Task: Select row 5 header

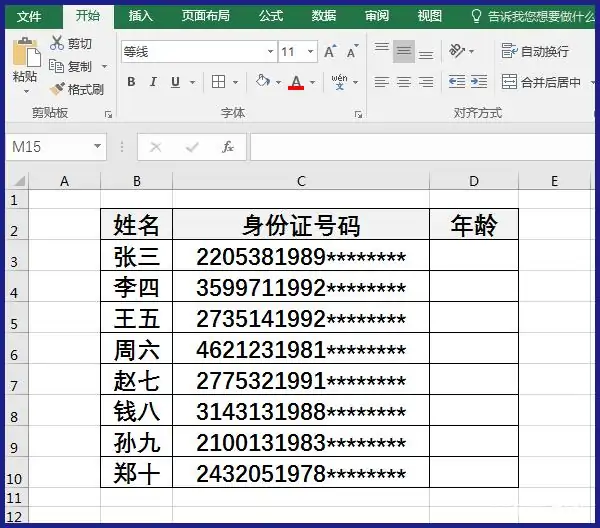Action: 15,318
